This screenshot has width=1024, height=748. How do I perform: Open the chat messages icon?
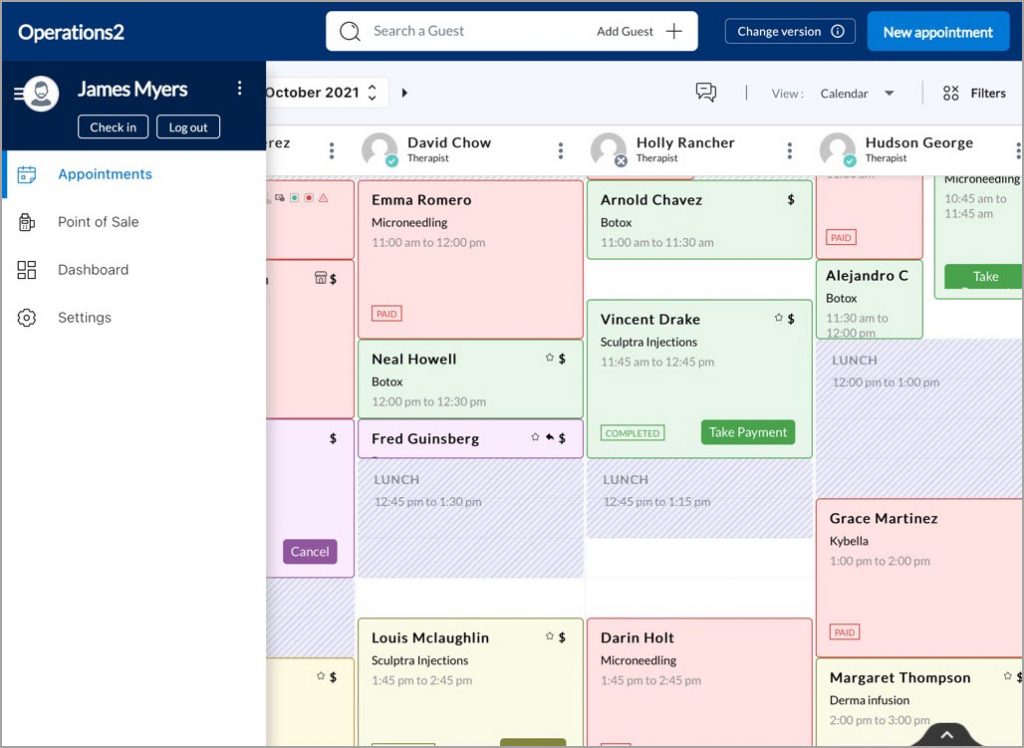(x=706, y=92)
